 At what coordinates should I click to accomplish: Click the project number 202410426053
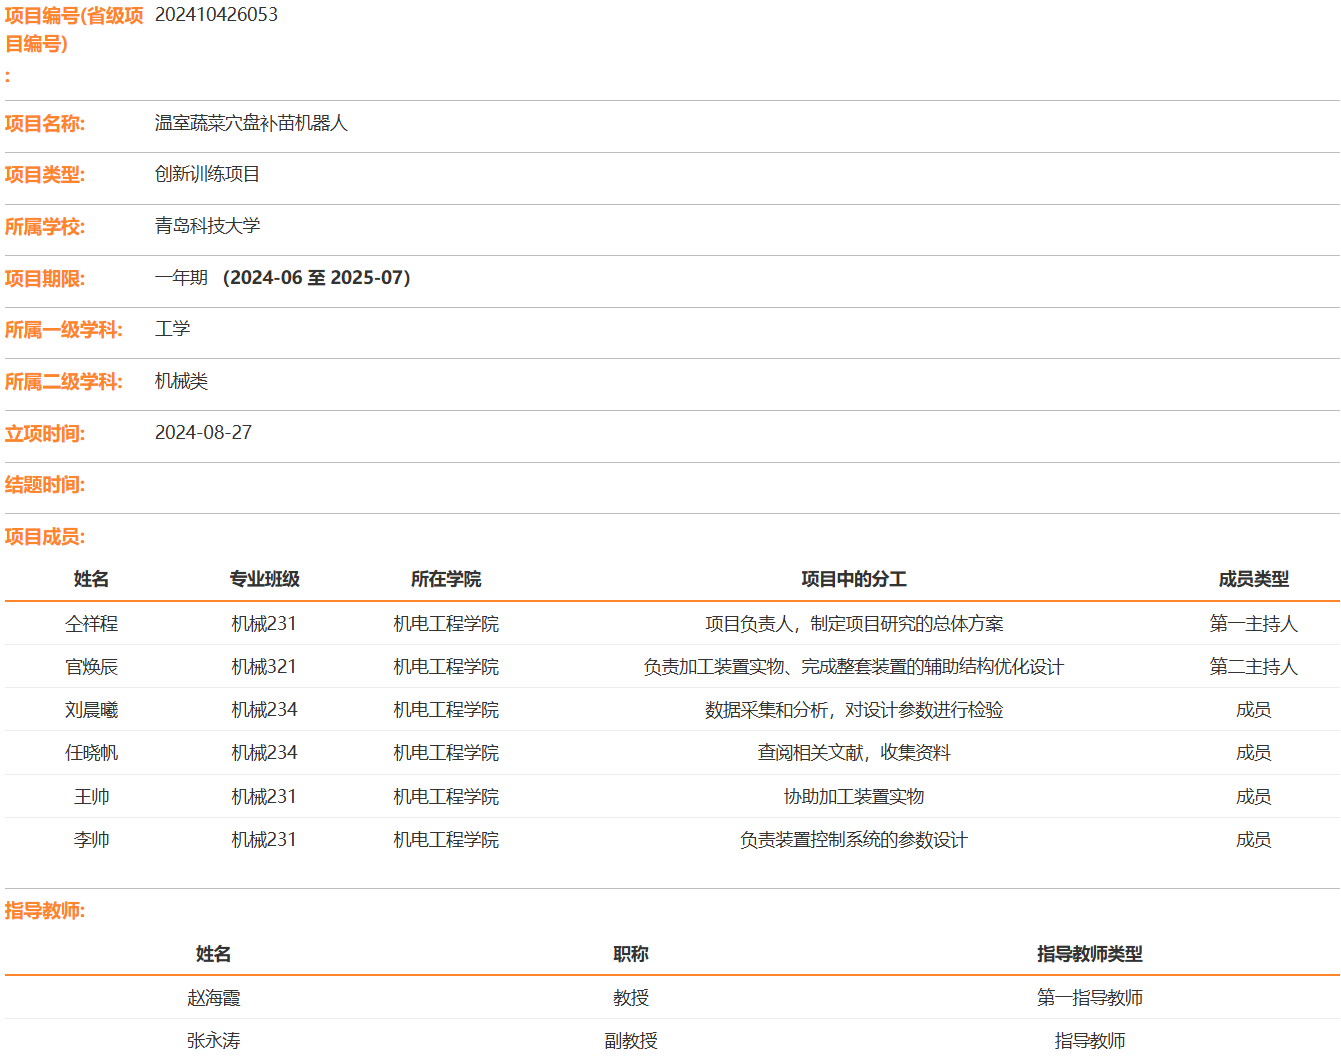click(216, 15)
